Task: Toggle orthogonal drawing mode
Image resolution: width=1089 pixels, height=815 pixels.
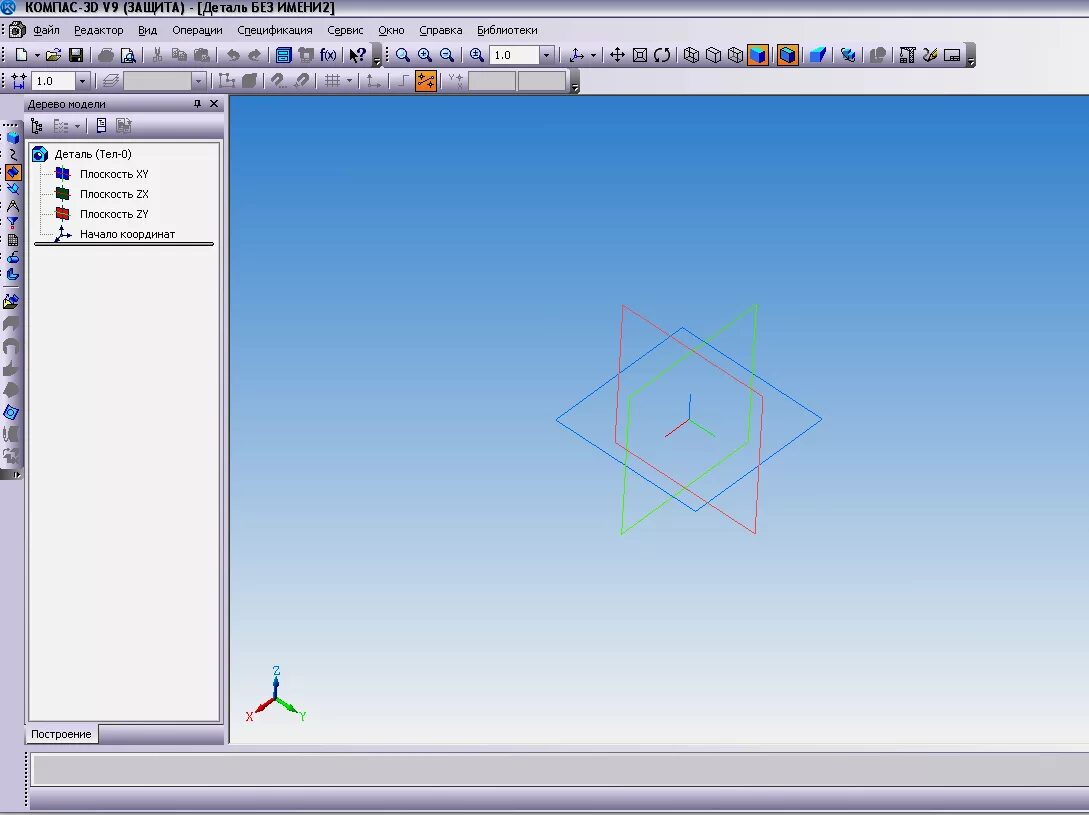Action: click(x=403, y=81)
